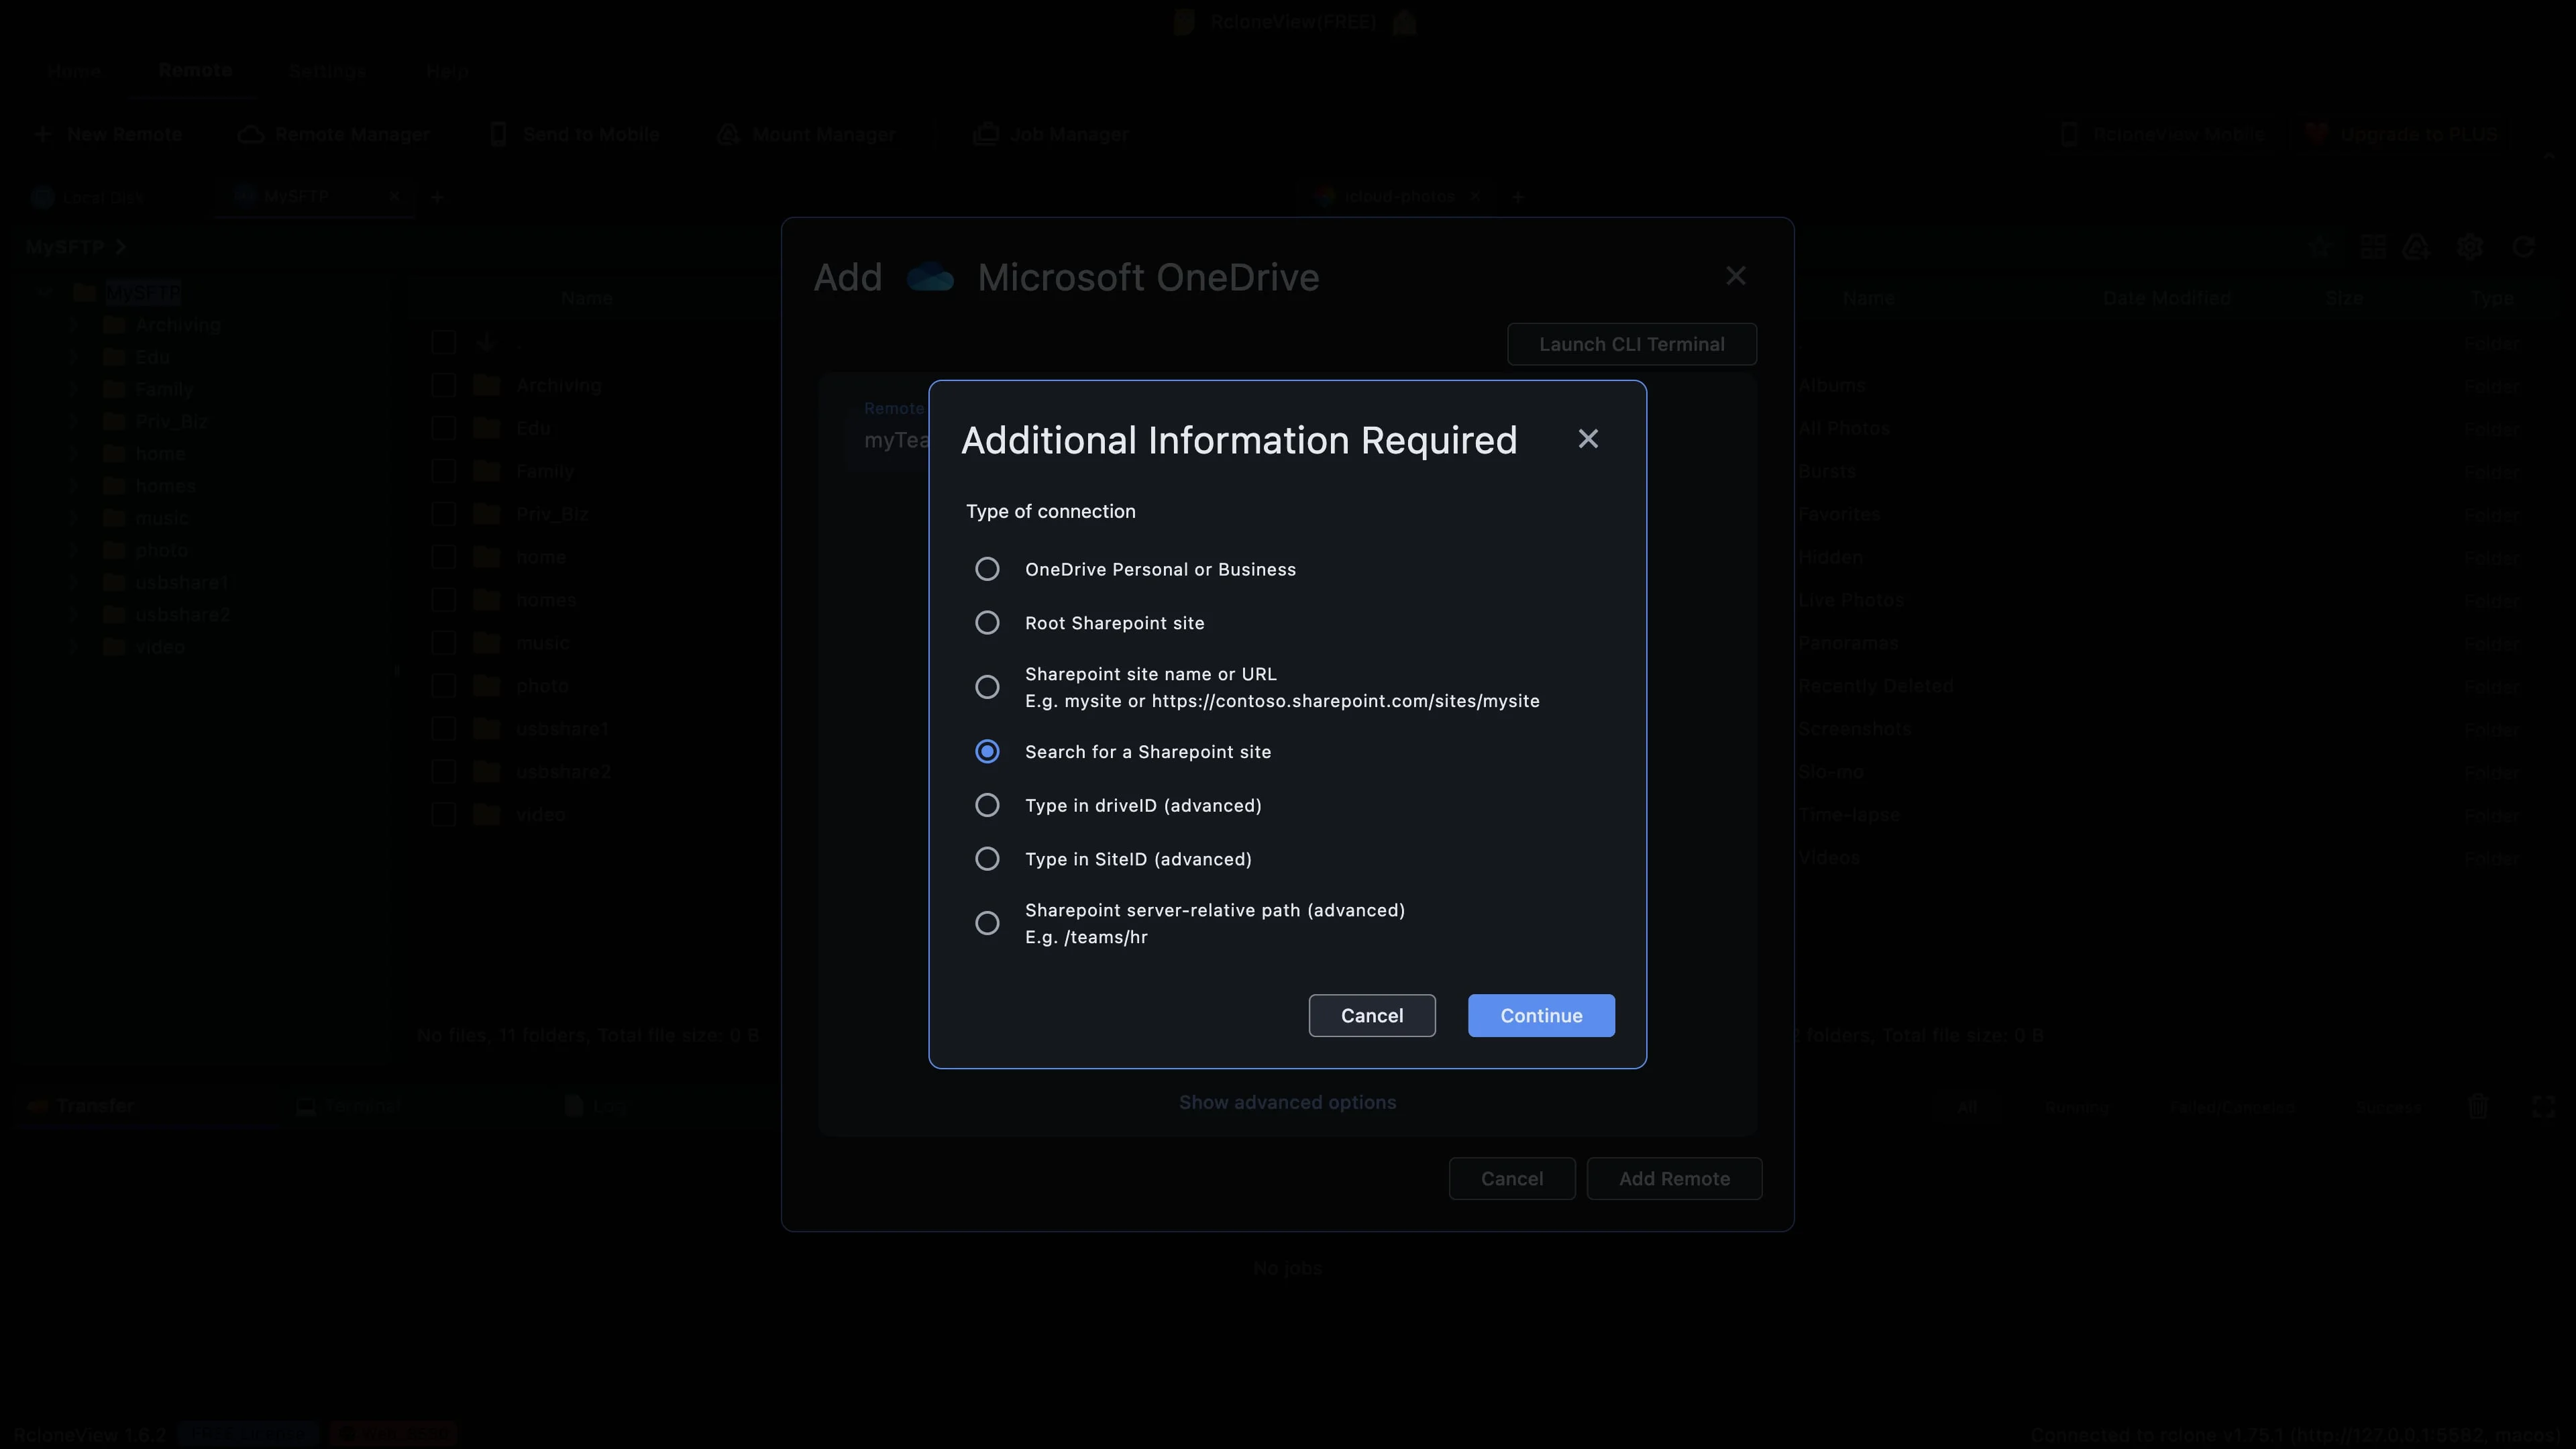Select OneDrive Personal or Business radio option
The width and height of the screenshot is (2576, 1449).
click(x=986, y=569)
